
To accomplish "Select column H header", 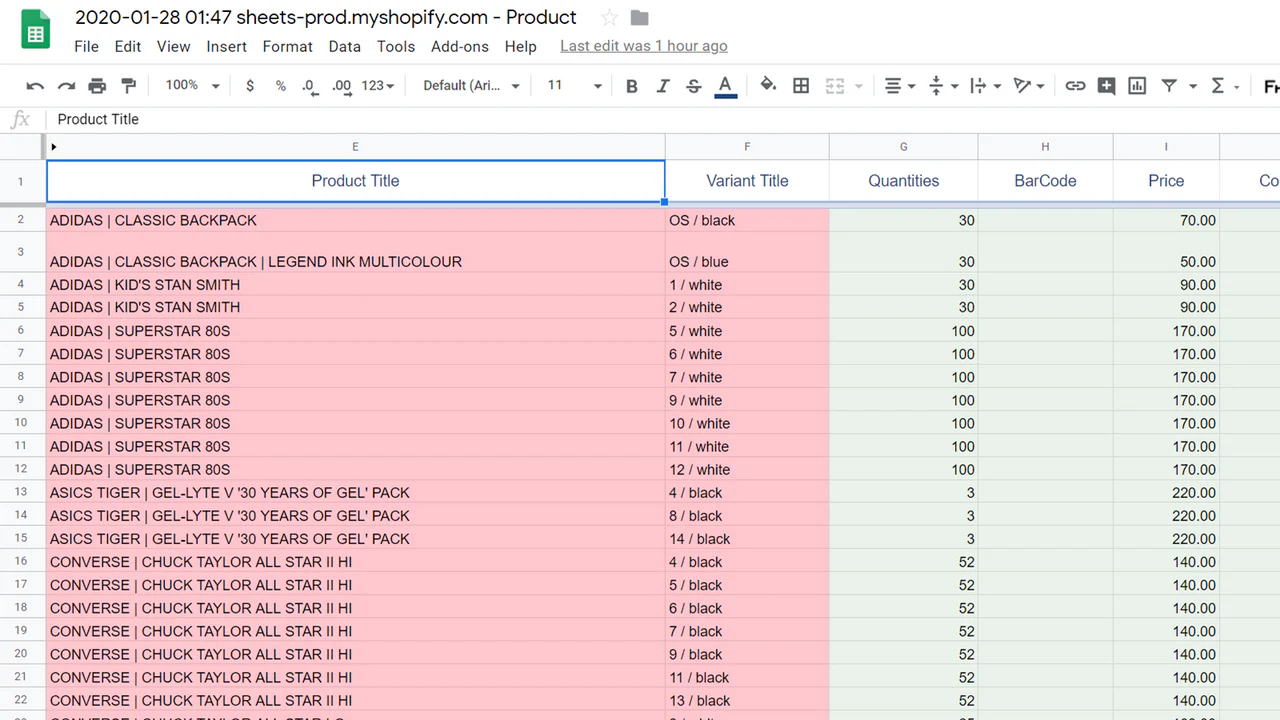I will [x=1045, y=147].
